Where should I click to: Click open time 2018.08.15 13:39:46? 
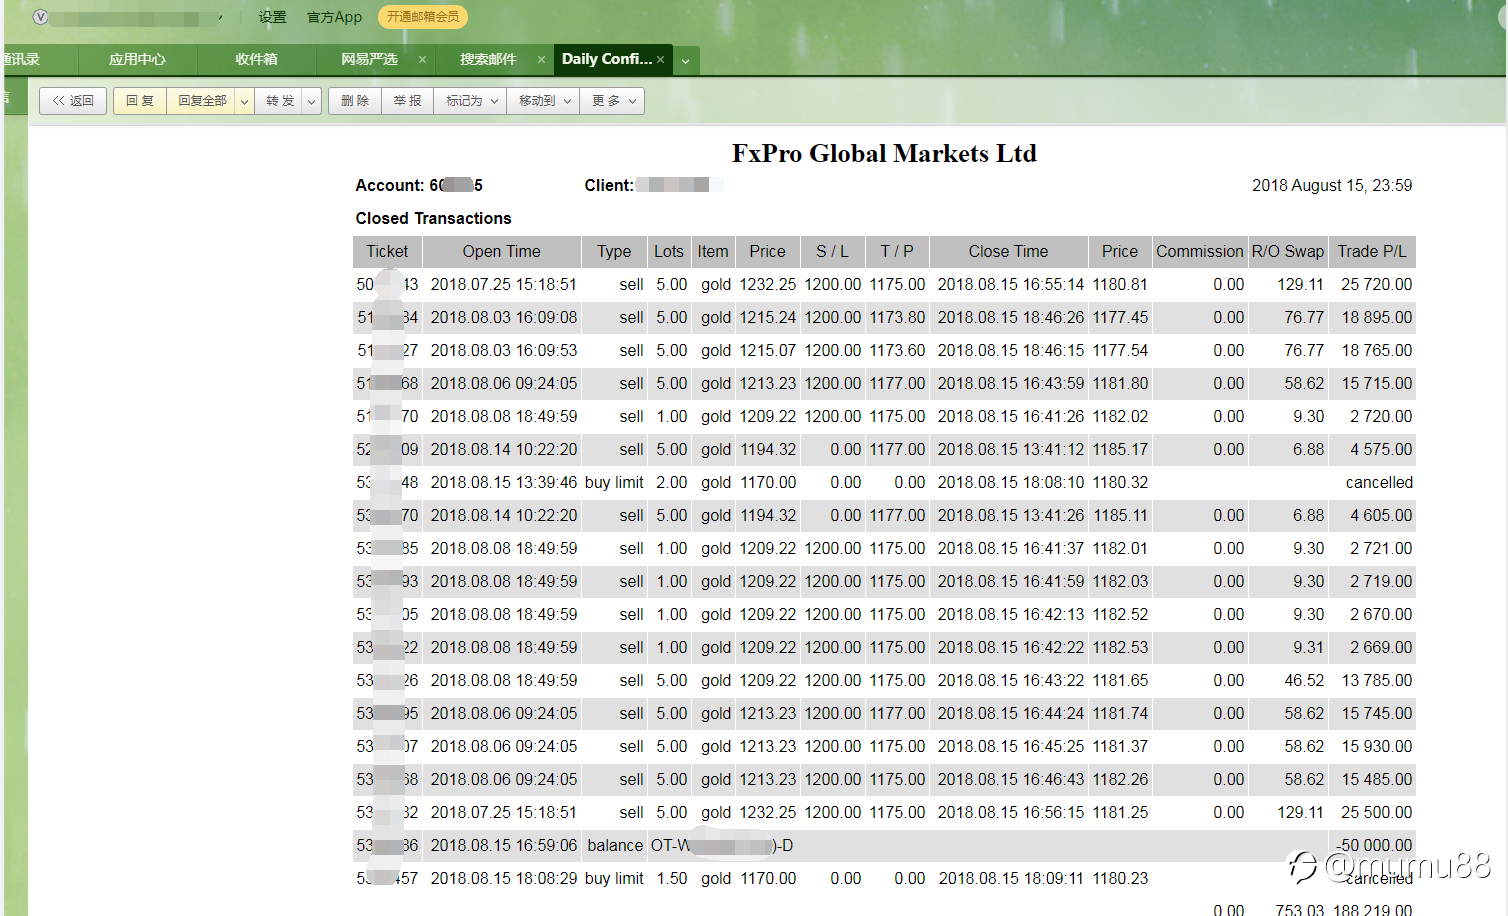point(503,483)
